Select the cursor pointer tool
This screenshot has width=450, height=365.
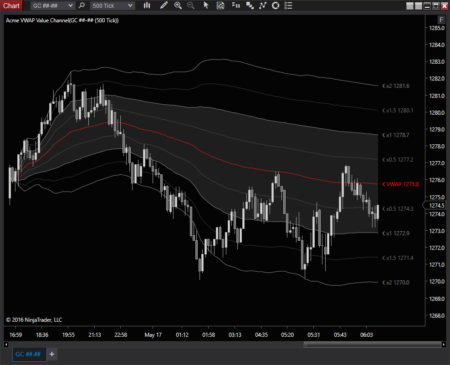point(206,5)
